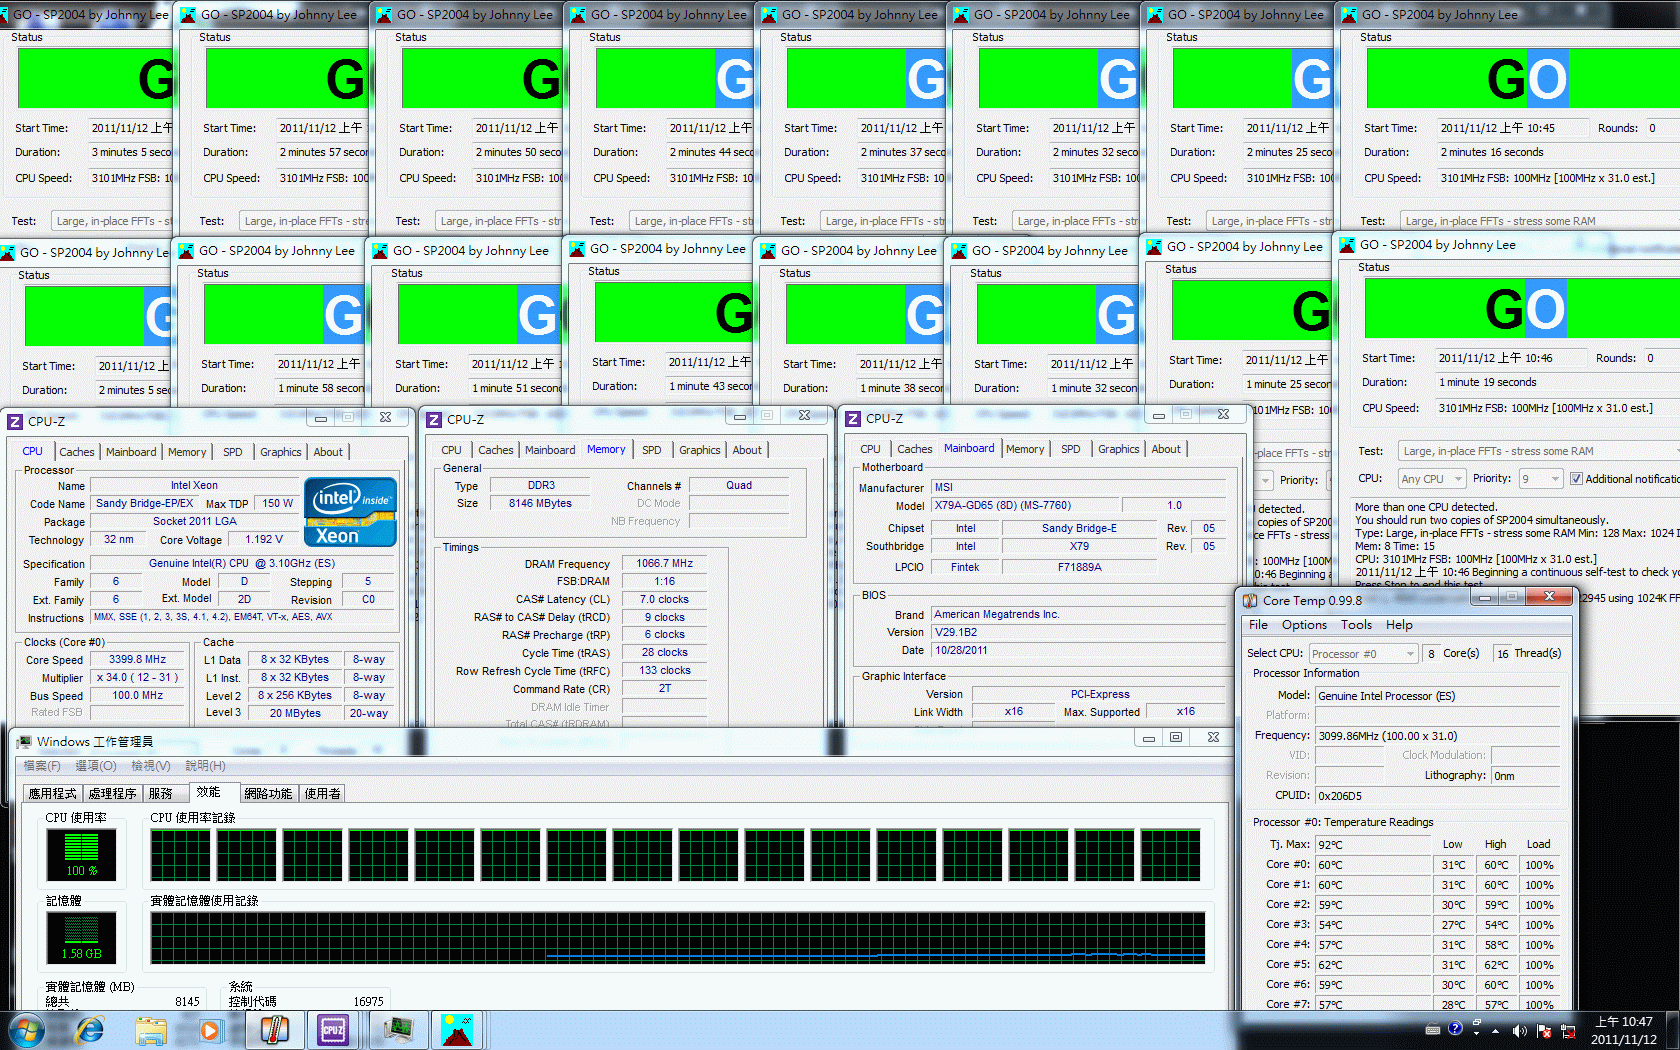Open Windows Media Player taskbar icon
Image resolution: width=1680 pixels, height=1050 pixels.
(x=209, y=1030)
